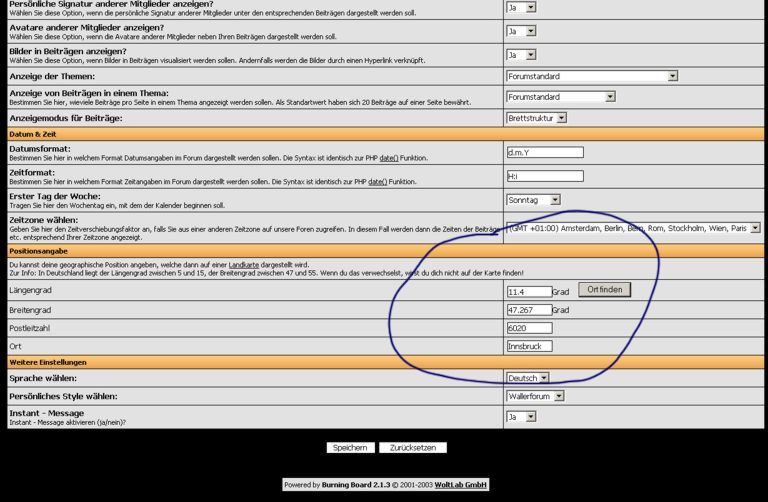
Task: Click the Zeitformat input field
Action: [x=544, y=176]
